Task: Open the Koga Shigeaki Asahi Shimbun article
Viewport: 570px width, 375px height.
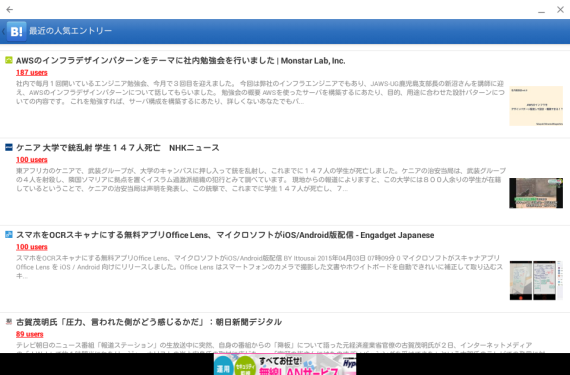Action: 149,322
